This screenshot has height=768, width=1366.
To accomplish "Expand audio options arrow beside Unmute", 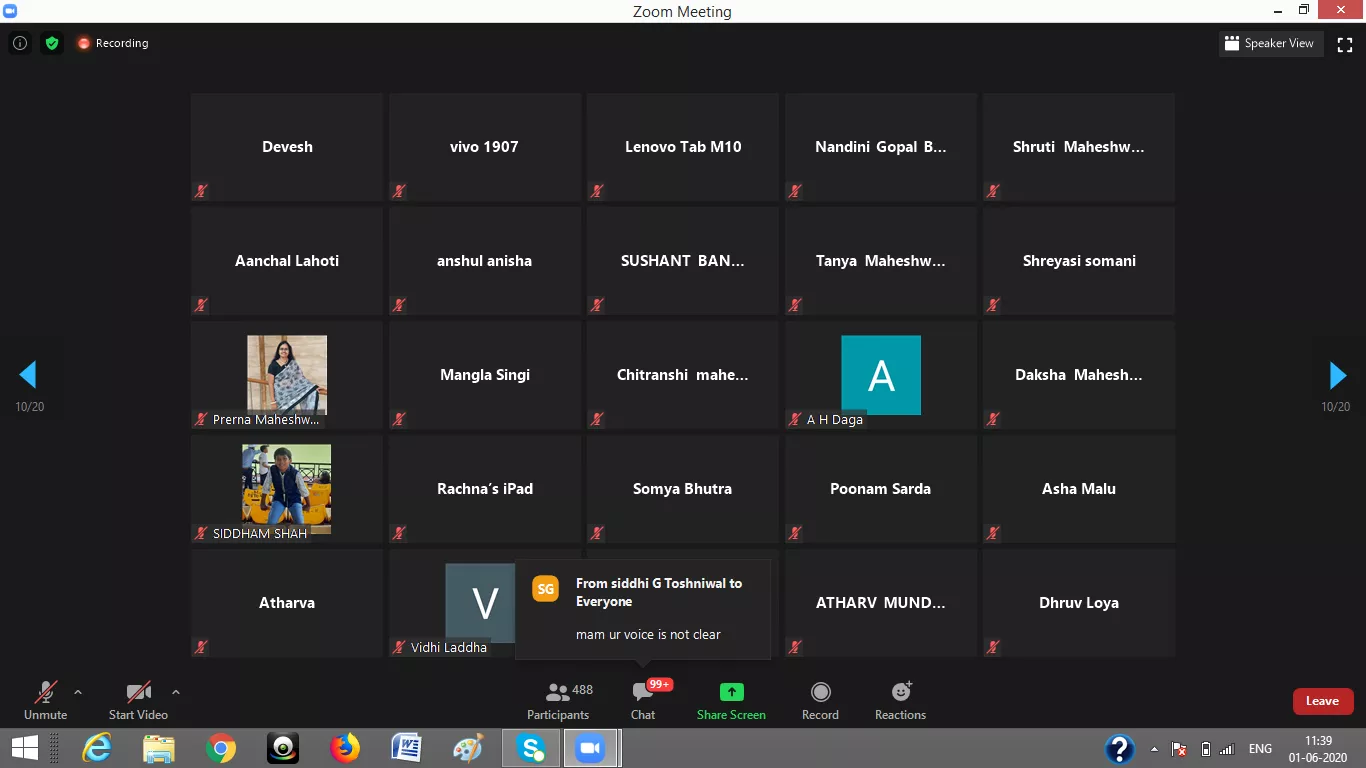I will tap(78, 691).
